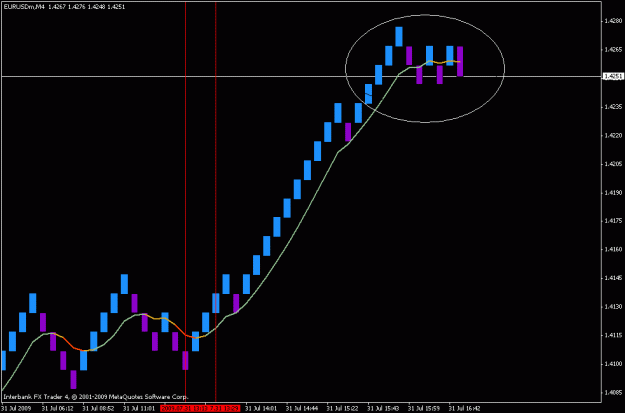Click the 1.4145 price scale label
Image resolution: width=625 pixels, height=413 pixels.
[x=613, y=278]
